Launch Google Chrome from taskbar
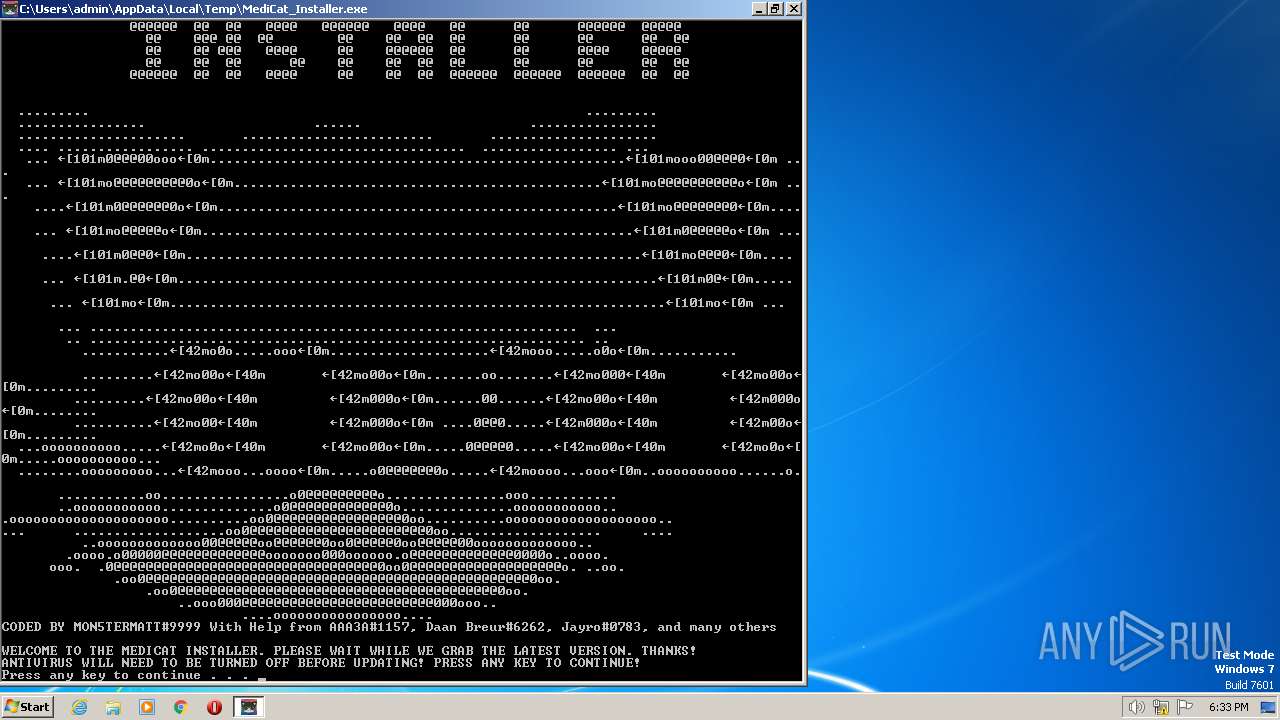Viewport: 1280px width, 720px height. [x=181, y=707]
